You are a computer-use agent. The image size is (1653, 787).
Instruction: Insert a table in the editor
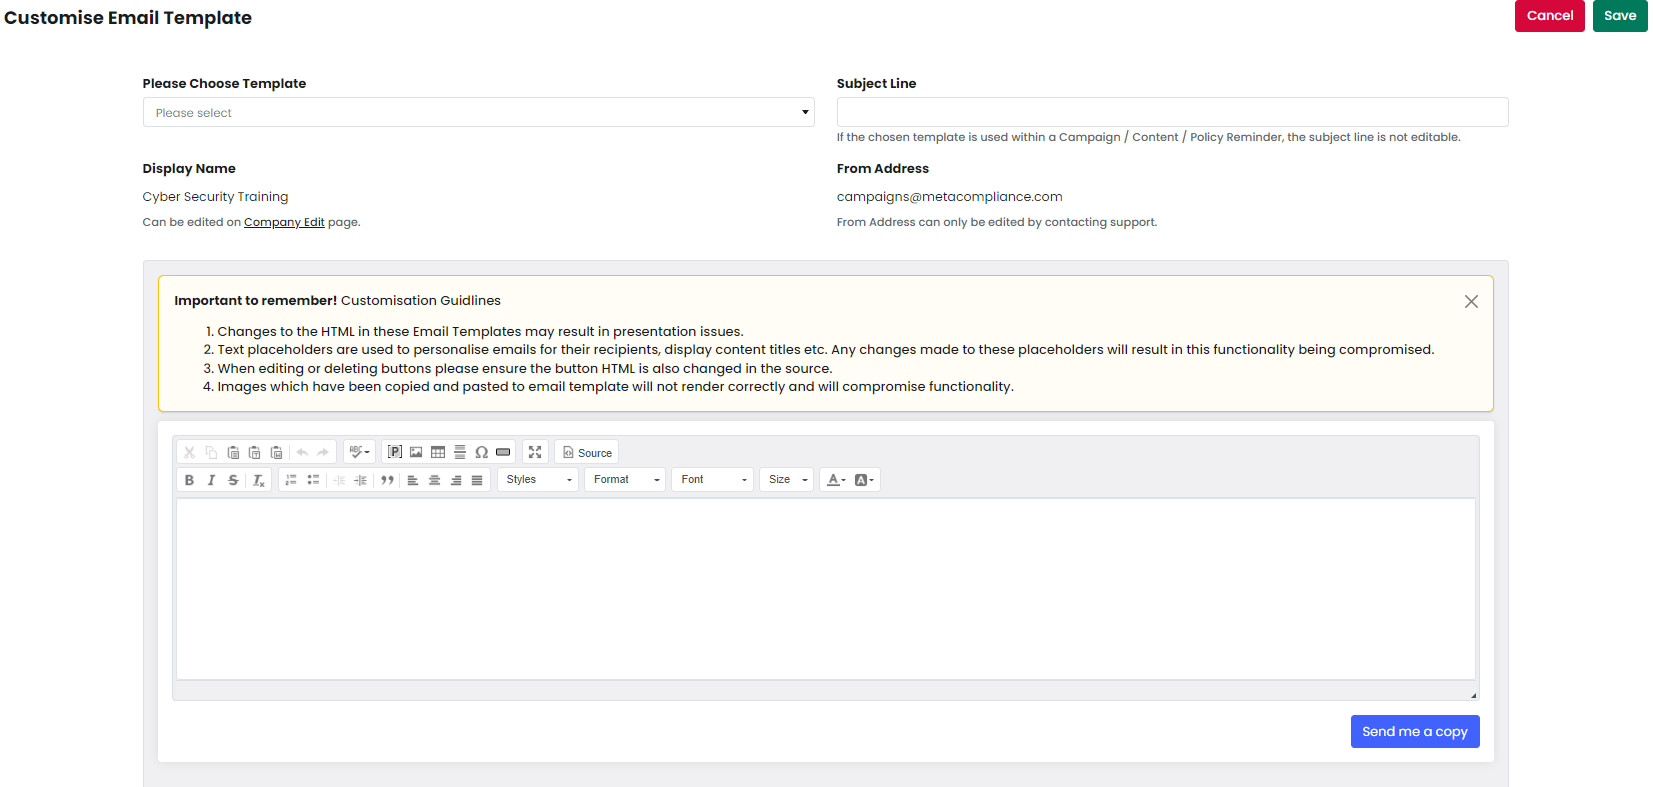[438, 452]
